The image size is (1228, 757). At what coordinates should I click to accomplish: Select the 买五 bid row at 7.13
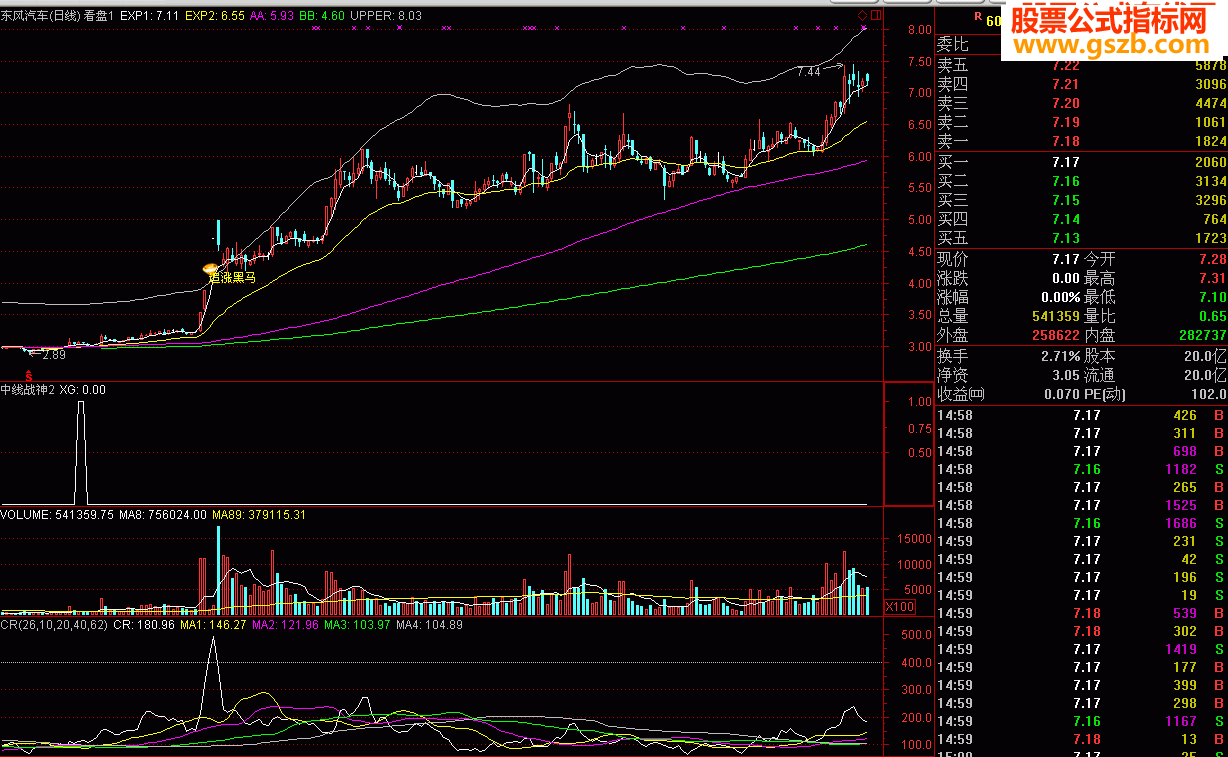tap(1081, 238)
